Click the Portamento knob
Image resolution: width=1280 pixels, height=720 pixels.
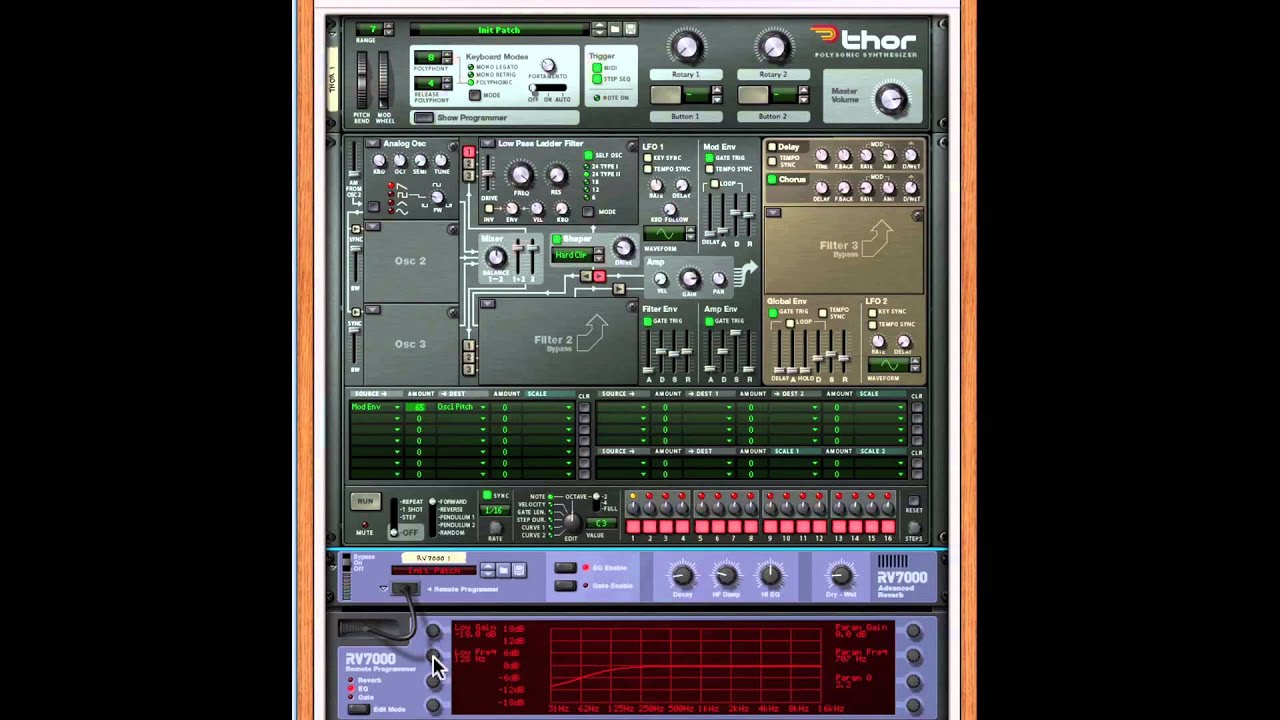pyautogui.click(x=547, y=66)
